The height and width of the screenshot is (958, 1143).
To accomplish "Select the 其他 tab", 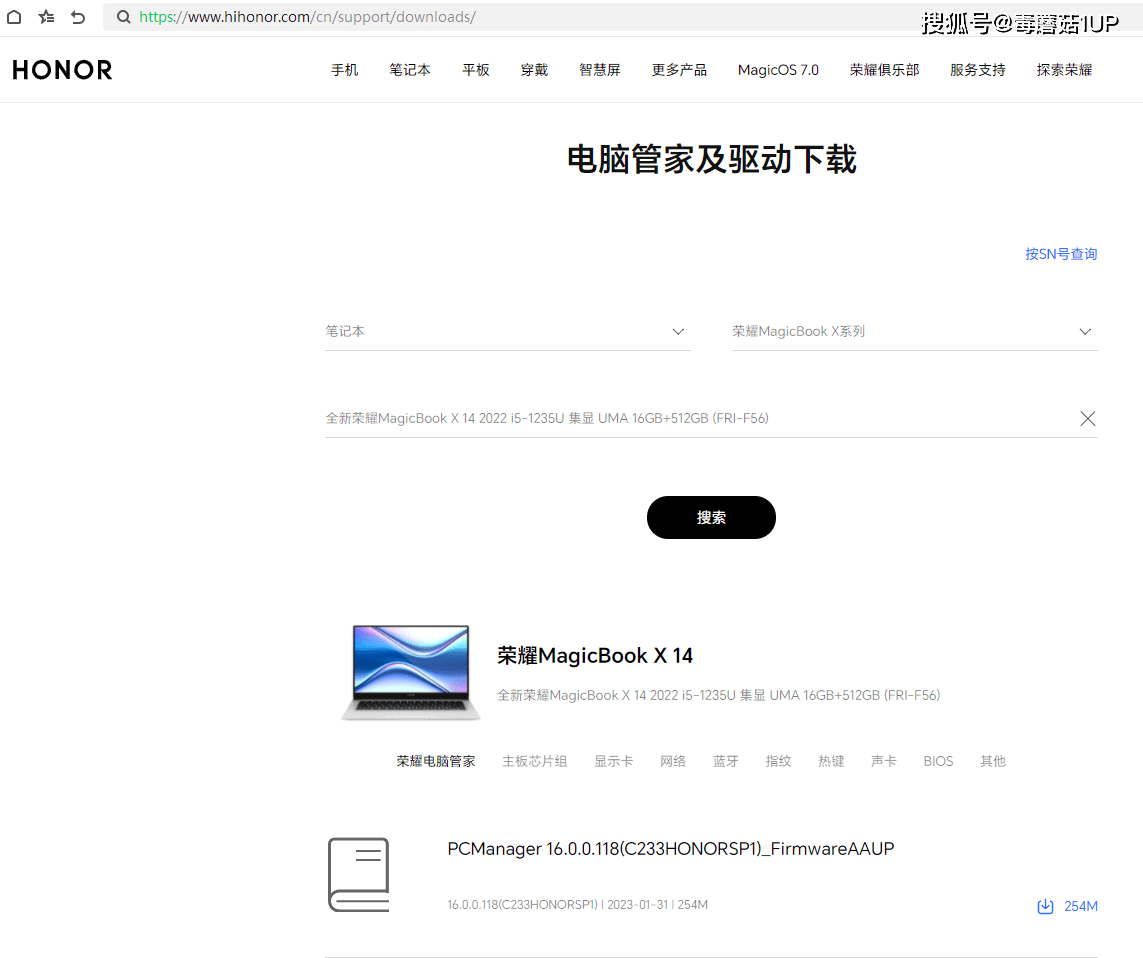I will 993,761.
